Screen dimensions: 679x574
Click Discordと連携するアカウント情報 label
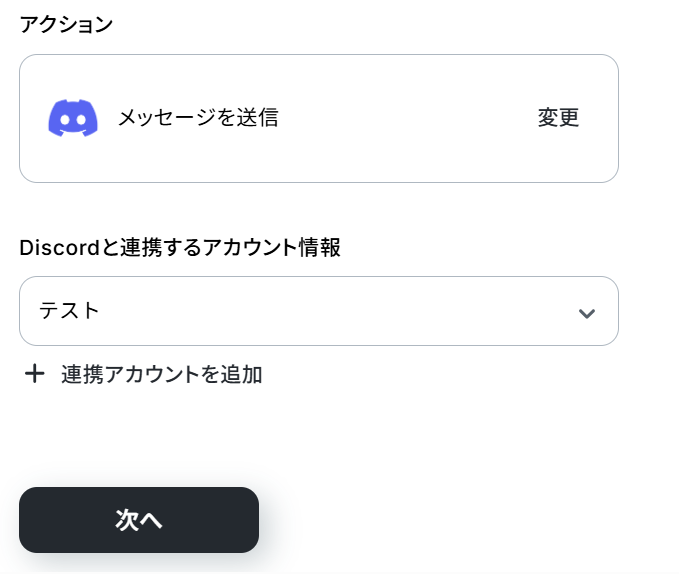click(x=180, y=248)
